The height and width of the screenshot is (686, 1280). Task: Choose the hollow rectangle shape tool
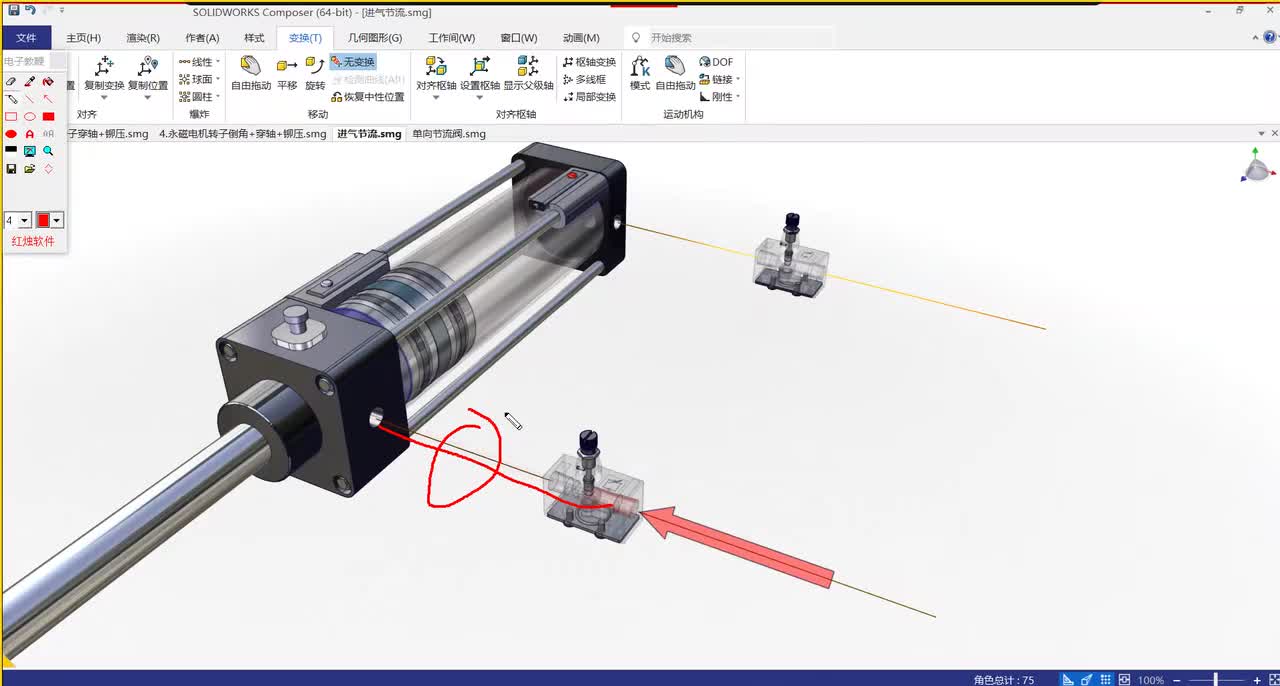click(11, 116)
